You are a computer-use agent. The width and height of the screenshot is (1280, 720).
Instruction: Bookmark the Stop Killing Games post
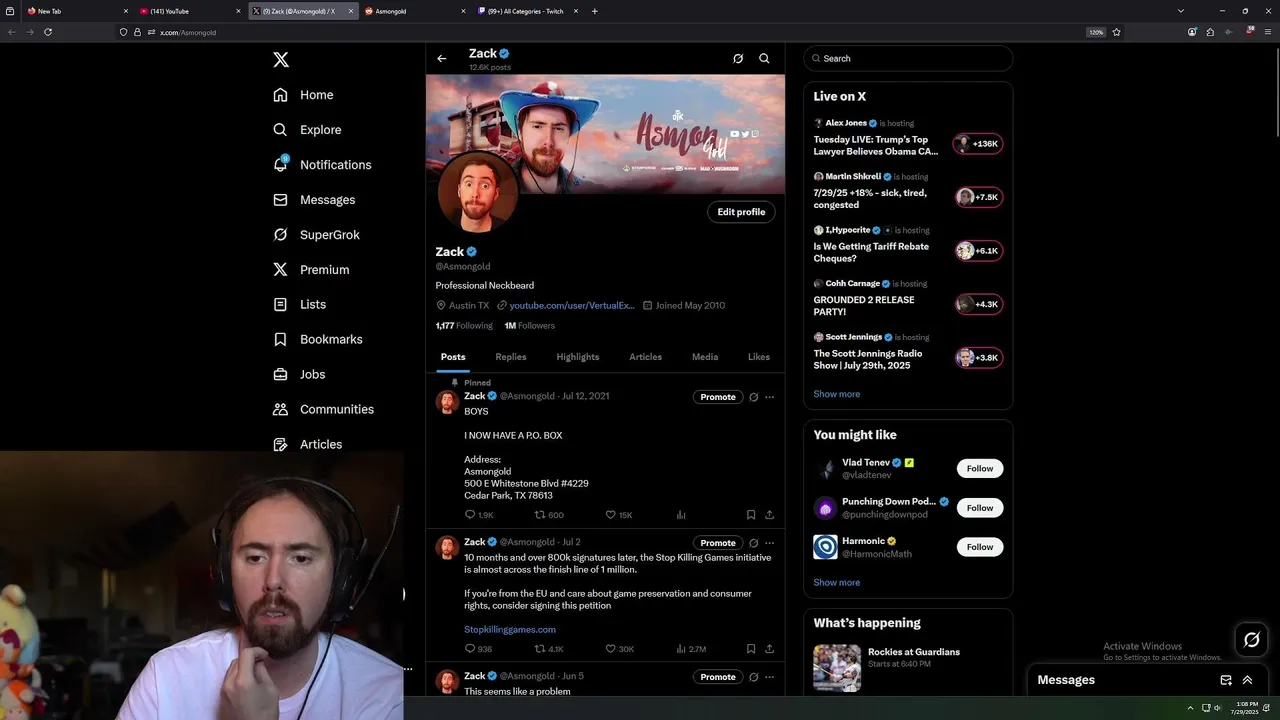click(751, 649)
